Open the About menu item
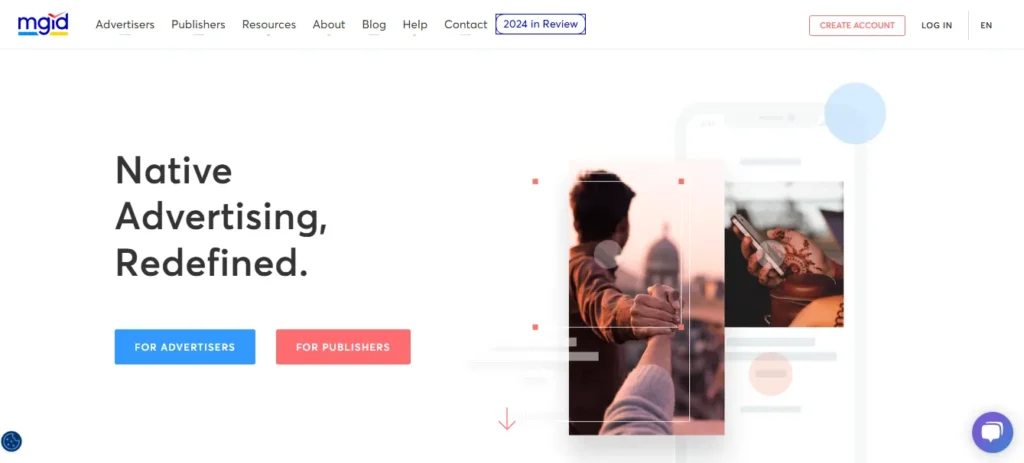Viewport: 1024px width, 463px height. (x=328, y=25)
